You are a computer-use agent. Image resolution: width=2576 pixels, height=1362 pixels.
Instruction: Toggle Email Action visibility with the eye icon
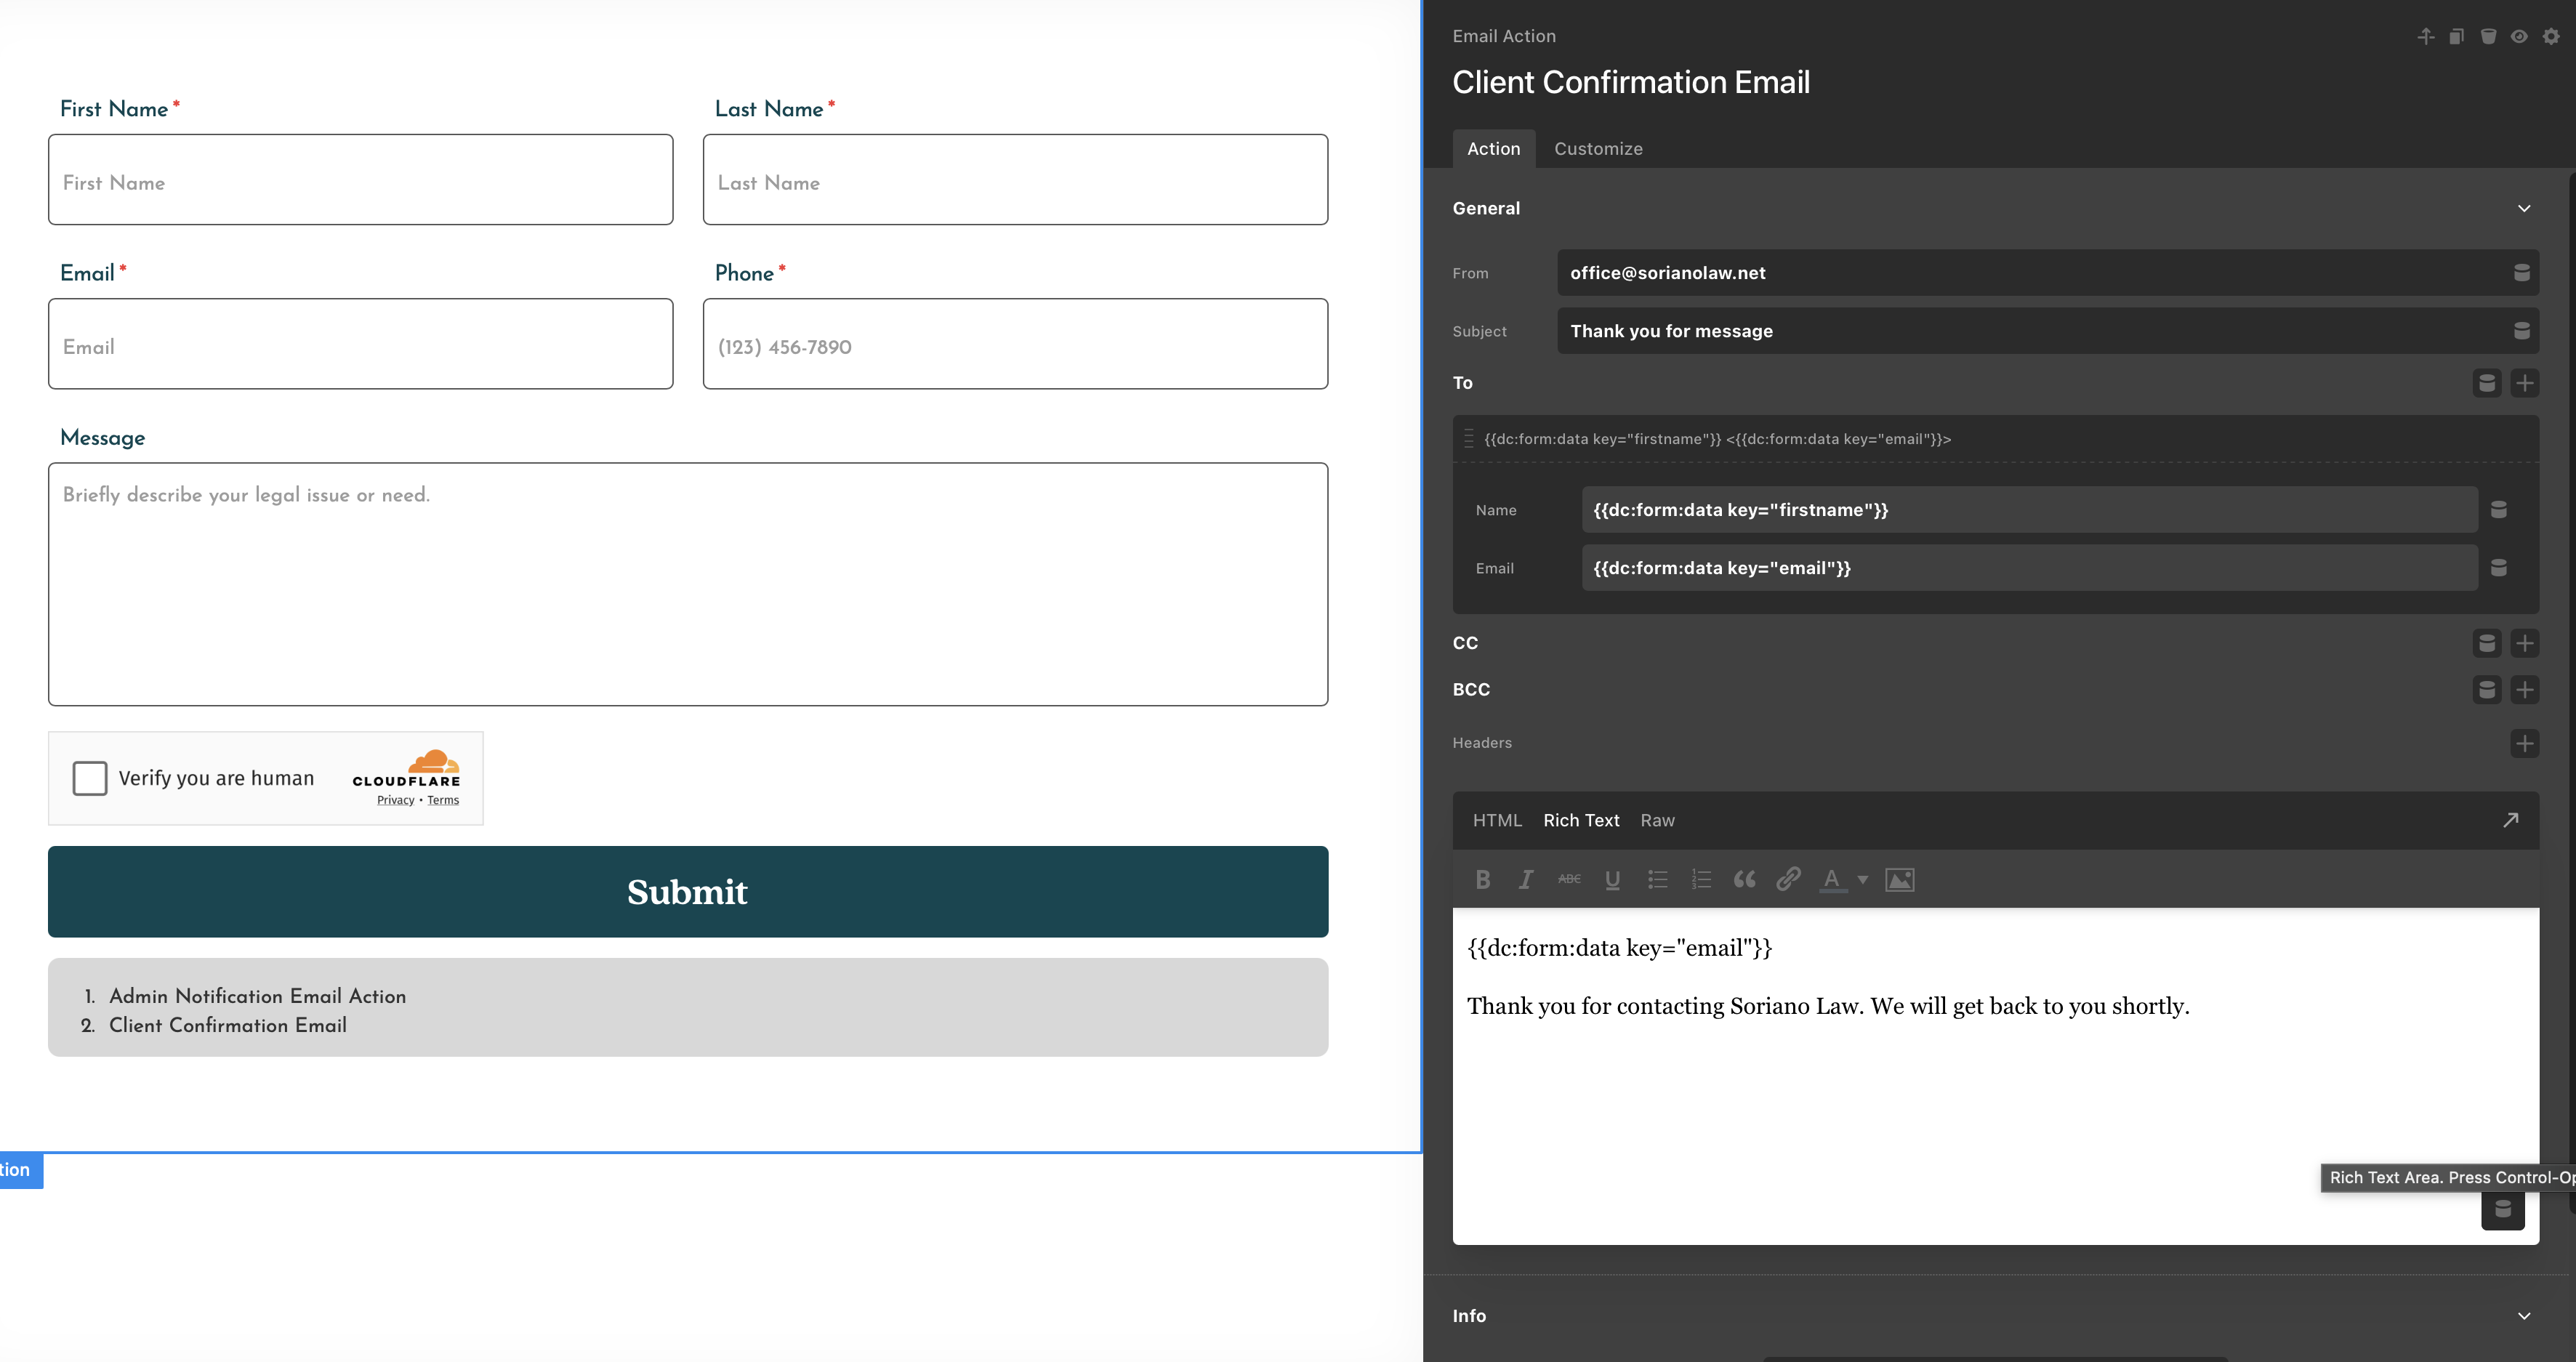(x=2519, y=37)
